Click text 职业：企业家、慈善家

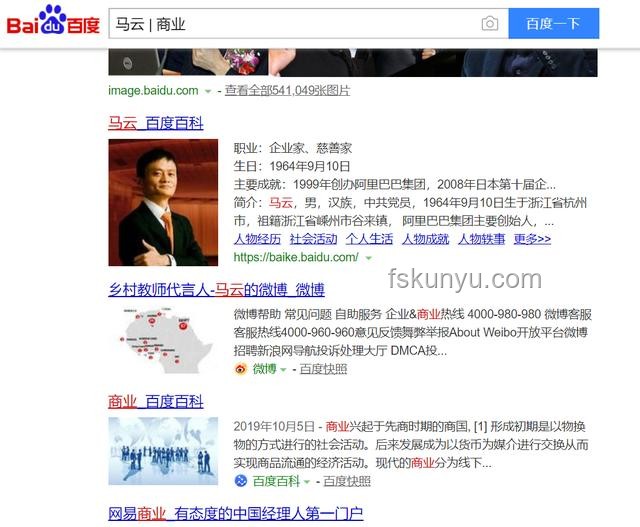[293, 148]
